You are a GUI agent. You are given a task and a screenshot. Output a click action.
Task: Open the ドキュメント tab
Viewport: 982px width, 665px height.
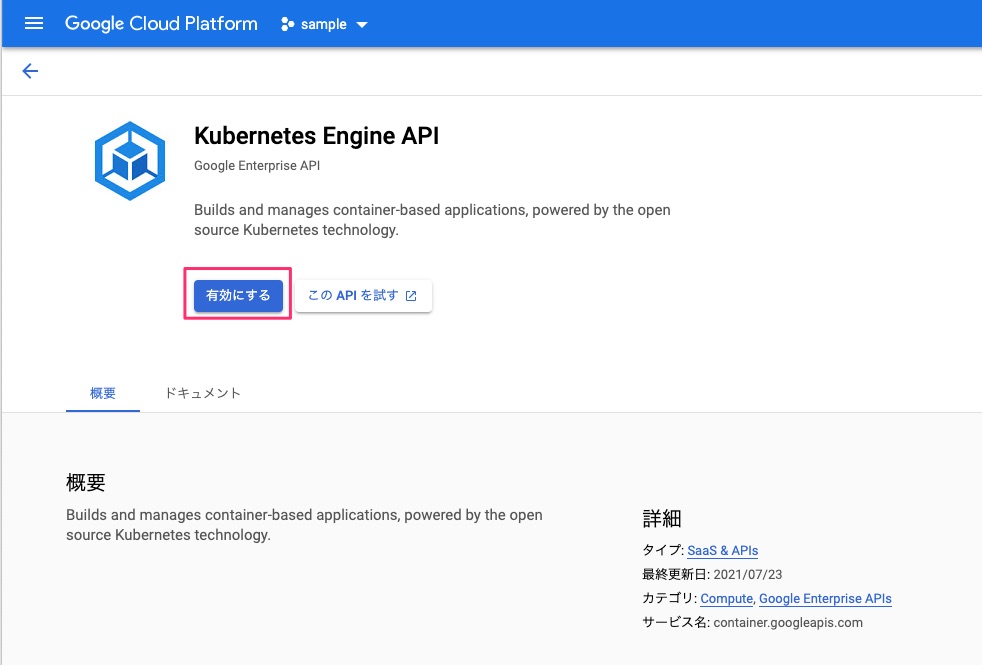click(x=203, y=393)
